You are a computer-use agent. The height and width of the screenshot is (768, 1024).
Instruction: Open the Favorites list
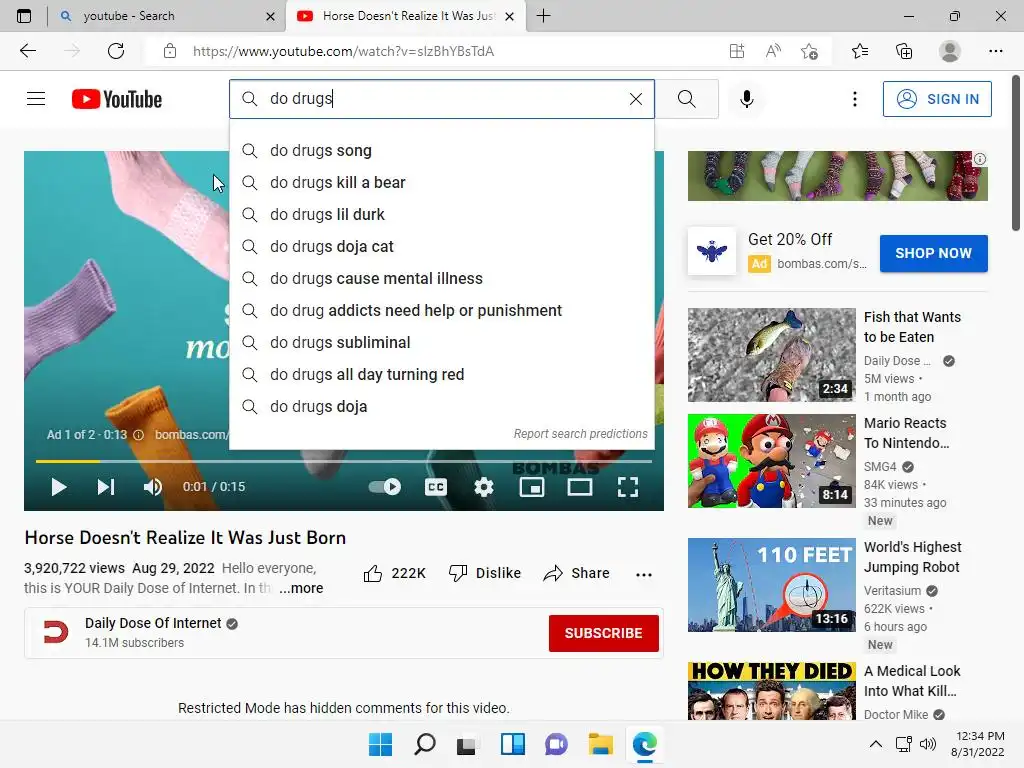click(x=860, y=51)
